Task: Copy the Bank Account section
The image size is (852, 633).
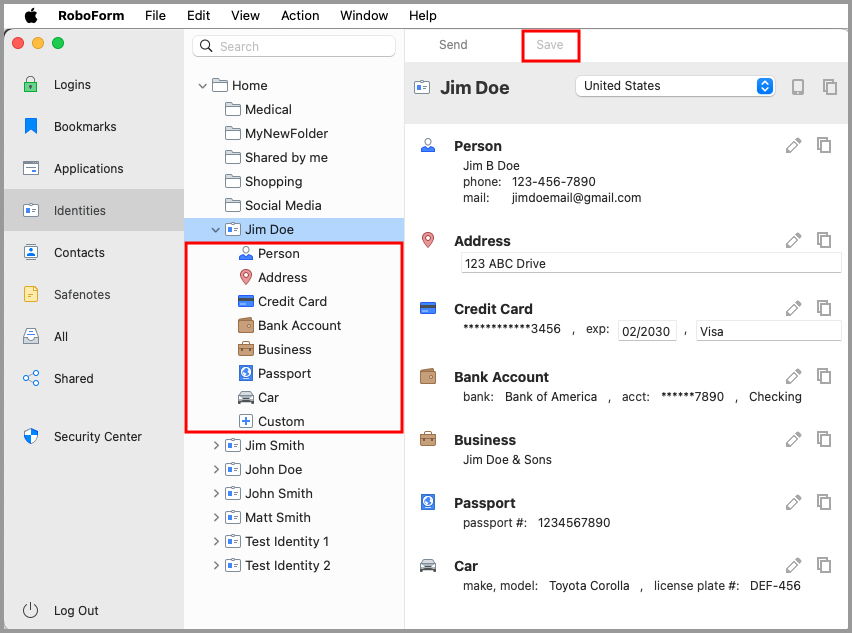Action: pyautogui.click(x=824, y=376)
